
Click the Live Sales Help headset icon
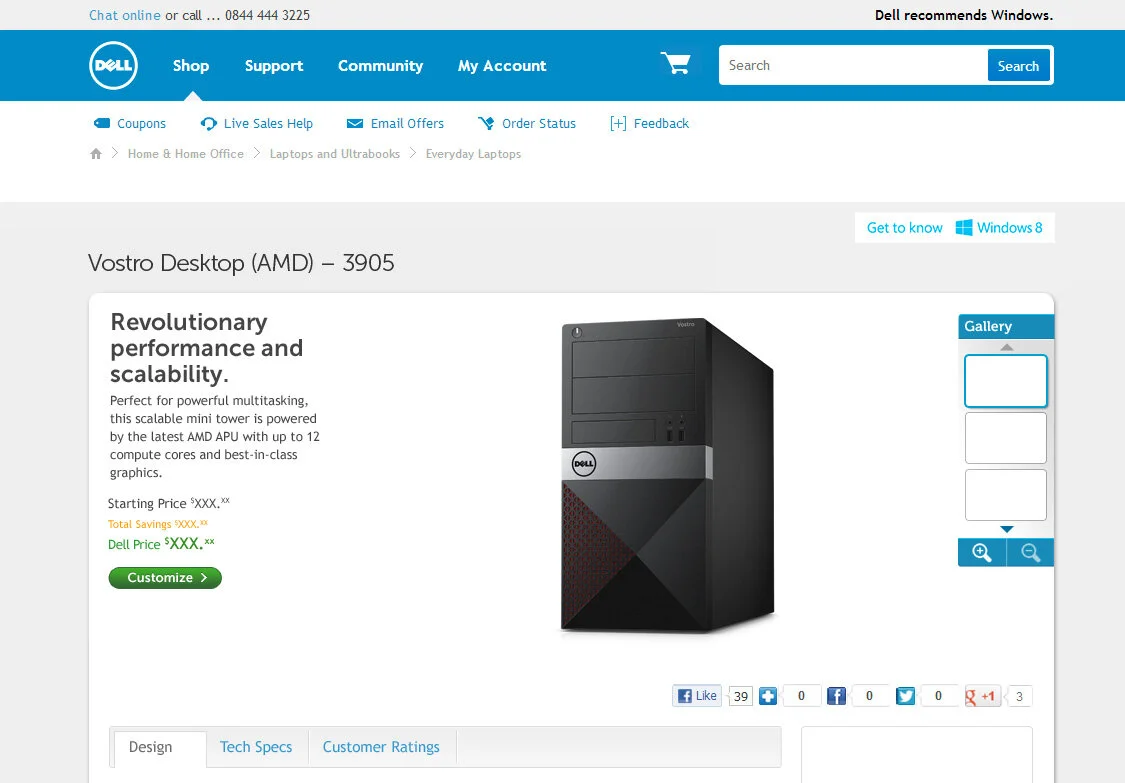[x=208, y=123]
